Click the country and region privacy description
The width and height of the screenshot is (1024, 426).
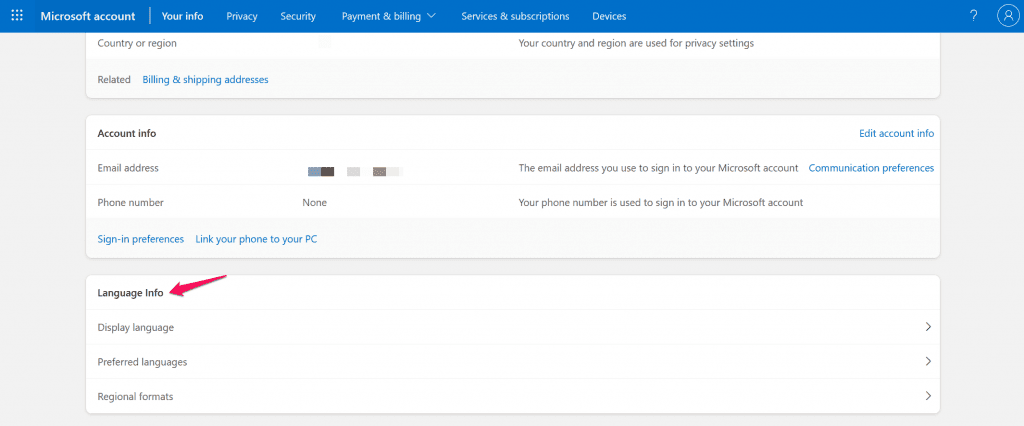coord(636,43)
